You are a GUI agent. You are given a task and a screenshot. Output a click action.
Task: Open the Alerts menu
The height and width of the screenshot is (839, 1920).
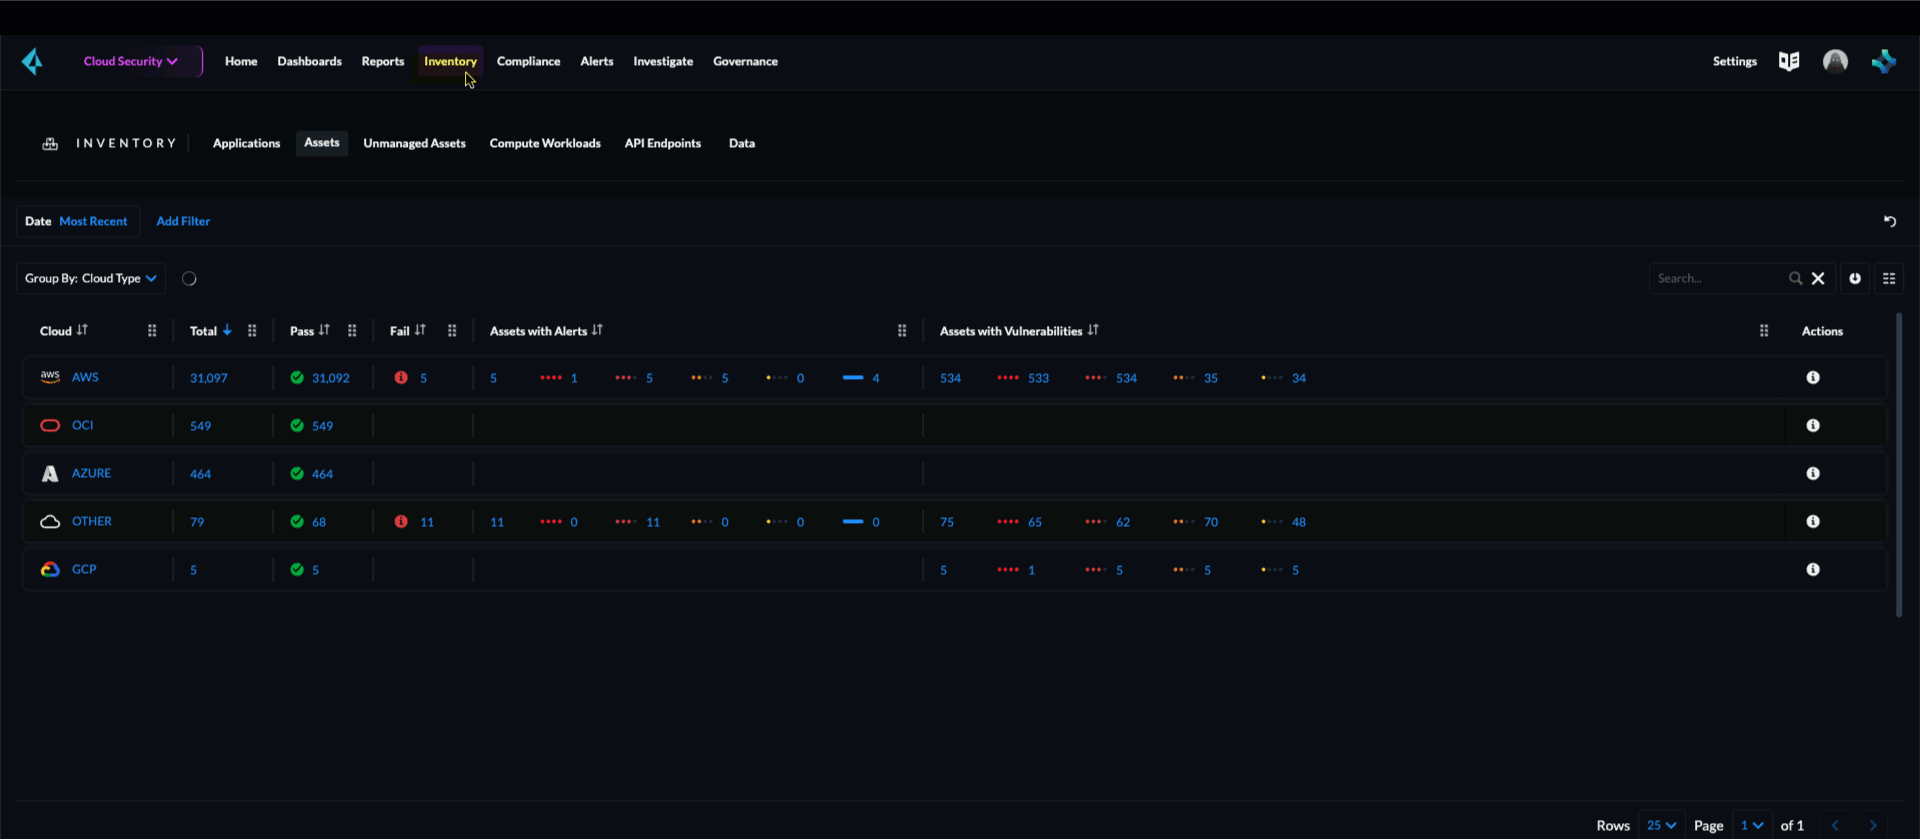click(597, 61)
